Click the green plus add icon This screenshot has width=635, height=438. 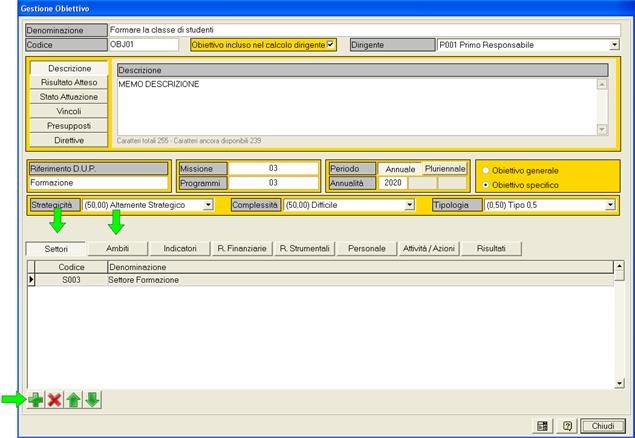click(x=36, y=400)
